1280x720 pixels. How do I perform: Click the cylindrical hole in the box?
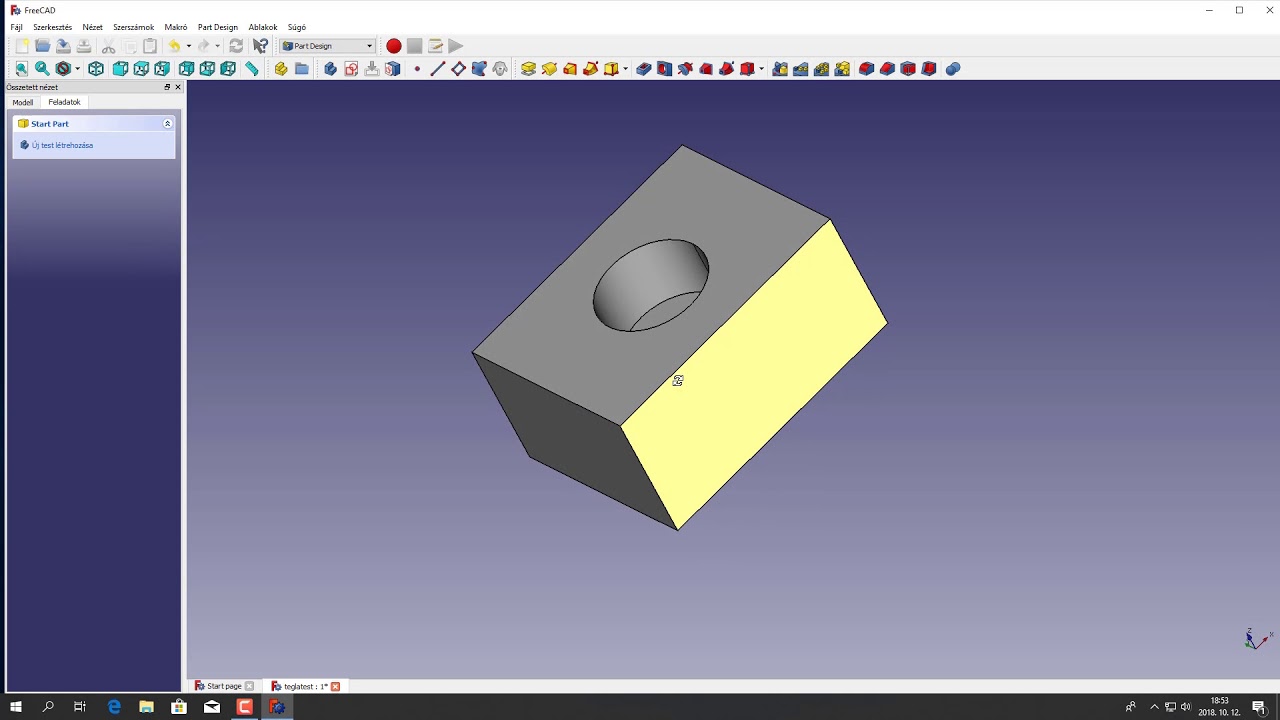(651, 285)
